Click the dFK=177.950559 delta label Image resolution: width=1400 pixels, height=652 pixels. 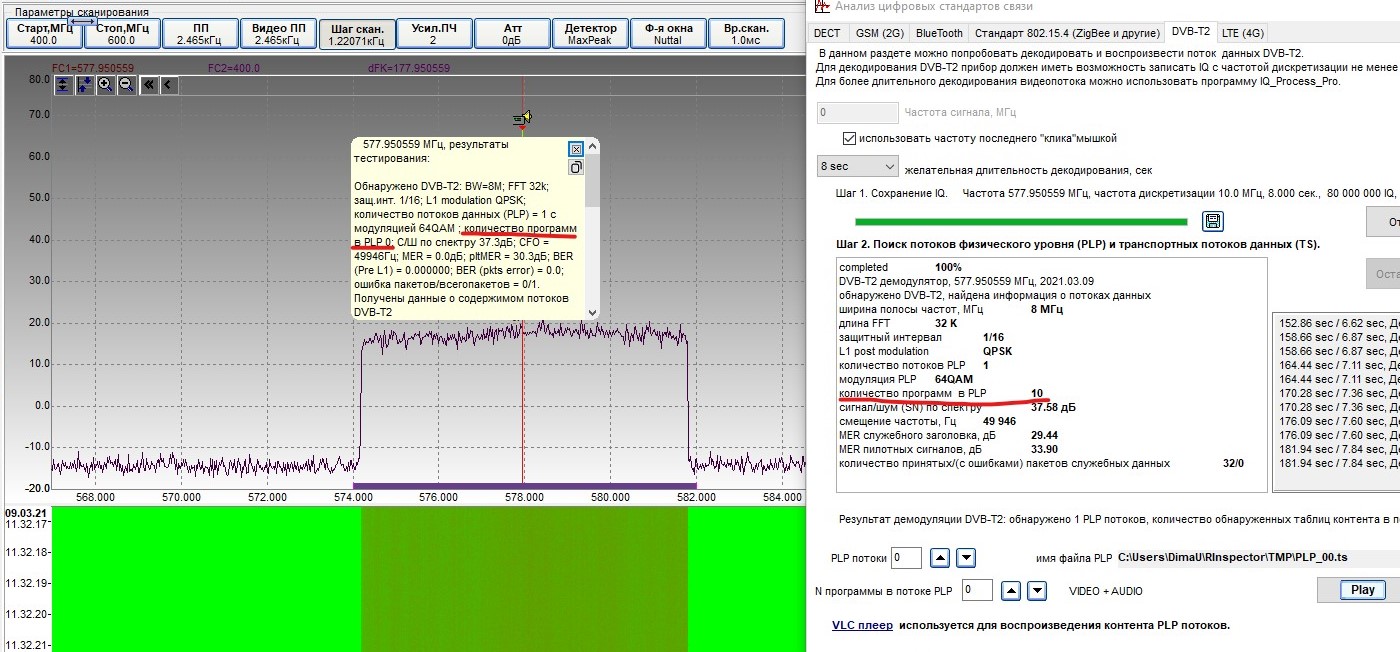click(x=409, y=68)
